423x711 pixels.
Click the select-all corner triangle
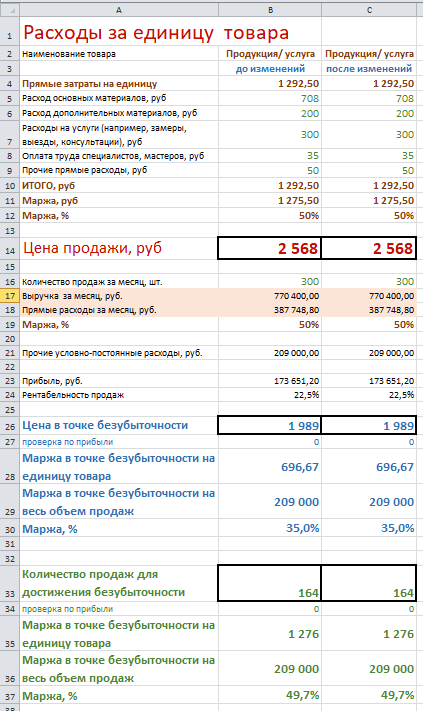[10, 10]
